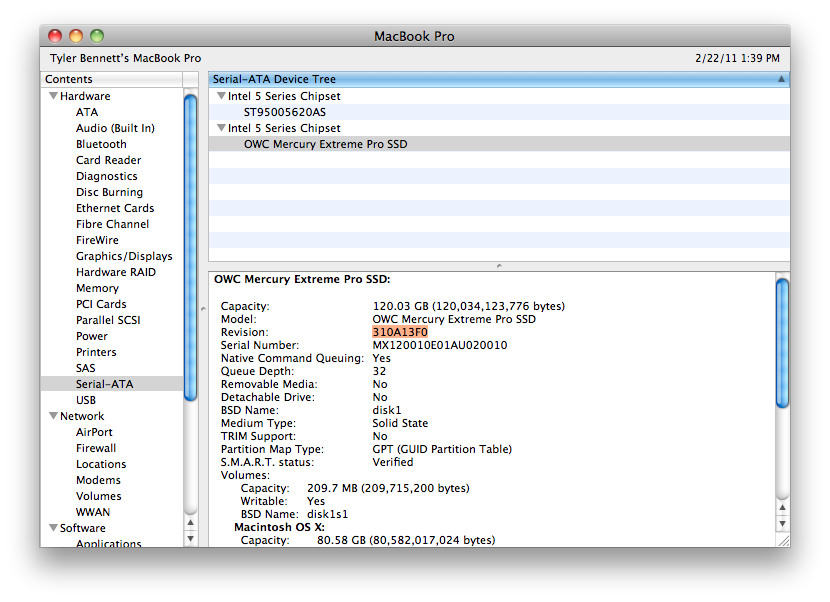Click the Medium Type value Solid State
Screen dimensions: 830x602
(400, 423)
